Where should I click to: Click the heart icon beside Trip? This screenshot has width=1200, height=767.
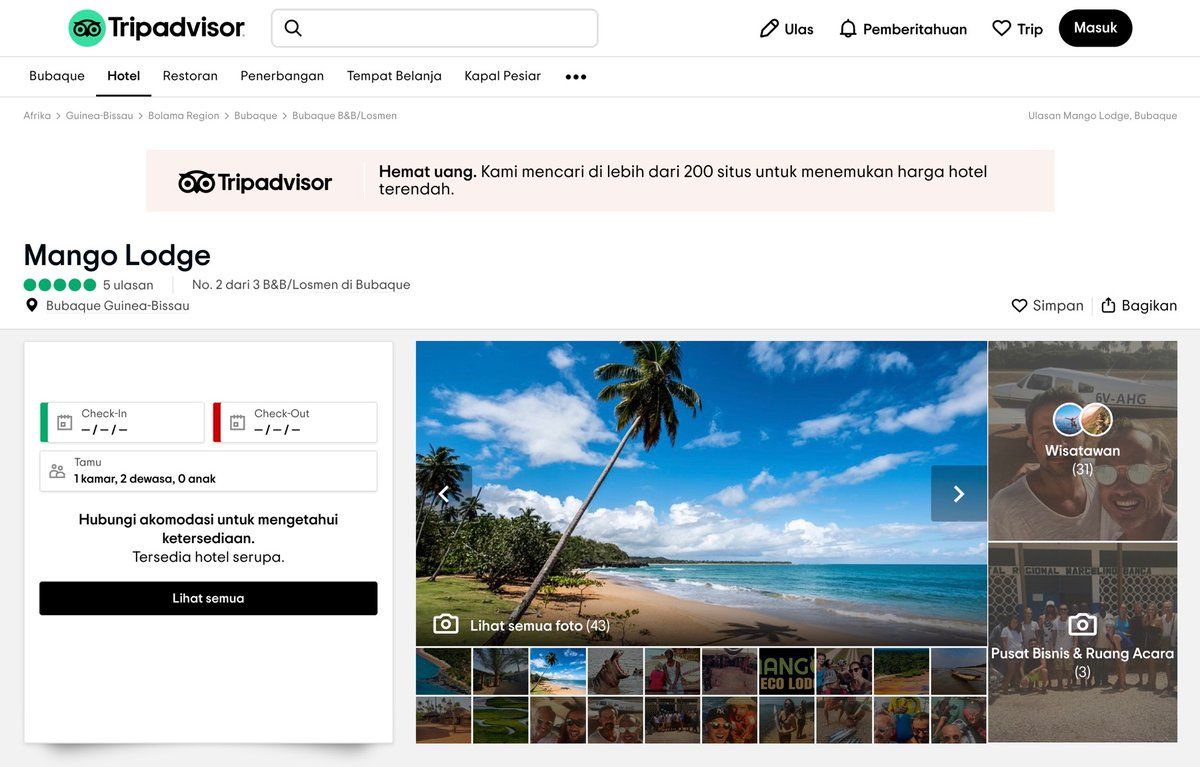[x=1001, y=29]
